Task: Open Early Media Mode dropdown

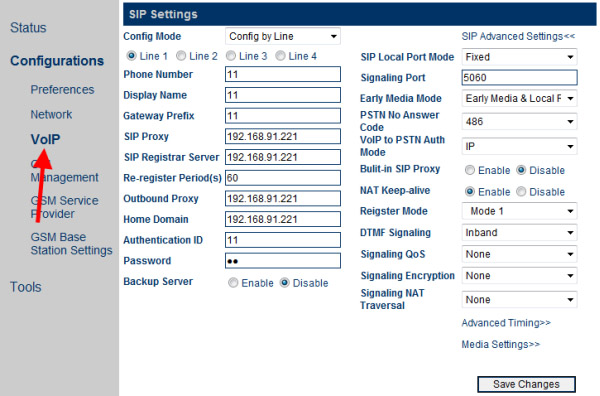Action: 519,98
